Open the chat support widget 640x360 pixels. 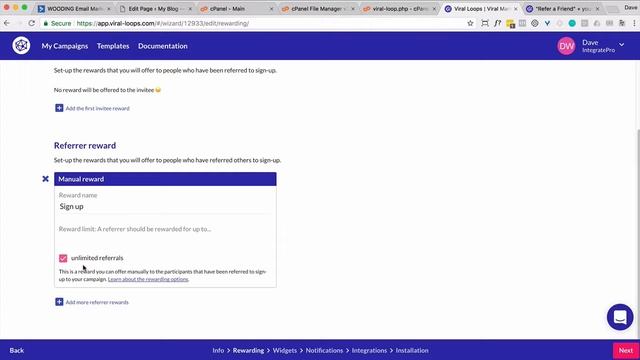point(620,317)
